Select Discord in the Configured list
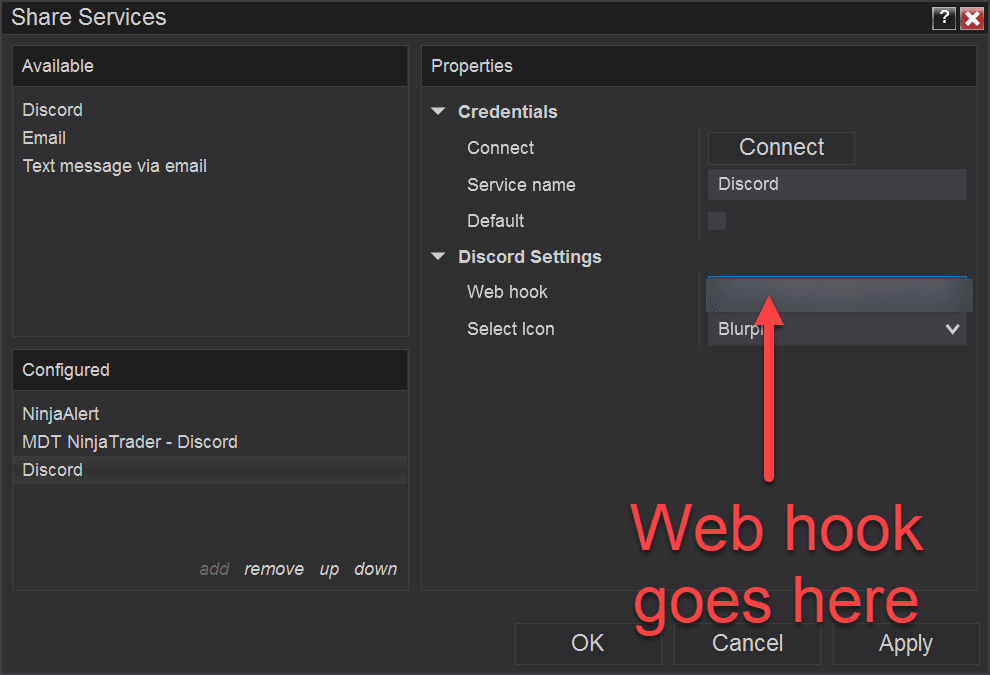 tap(210, 470)
